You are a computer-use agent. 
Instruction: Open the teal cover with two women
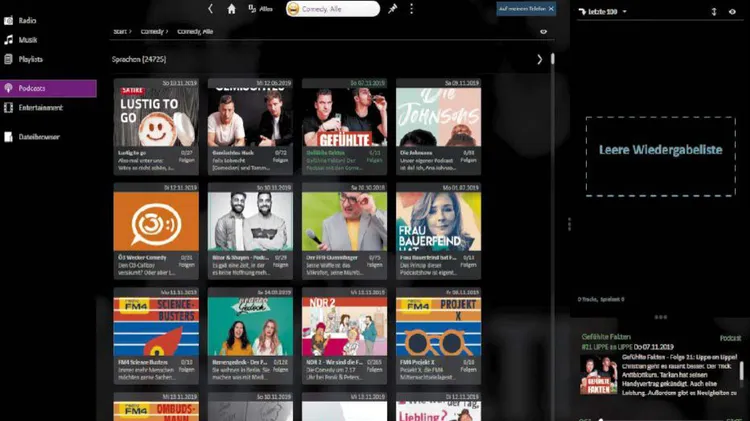click(250, 326)
